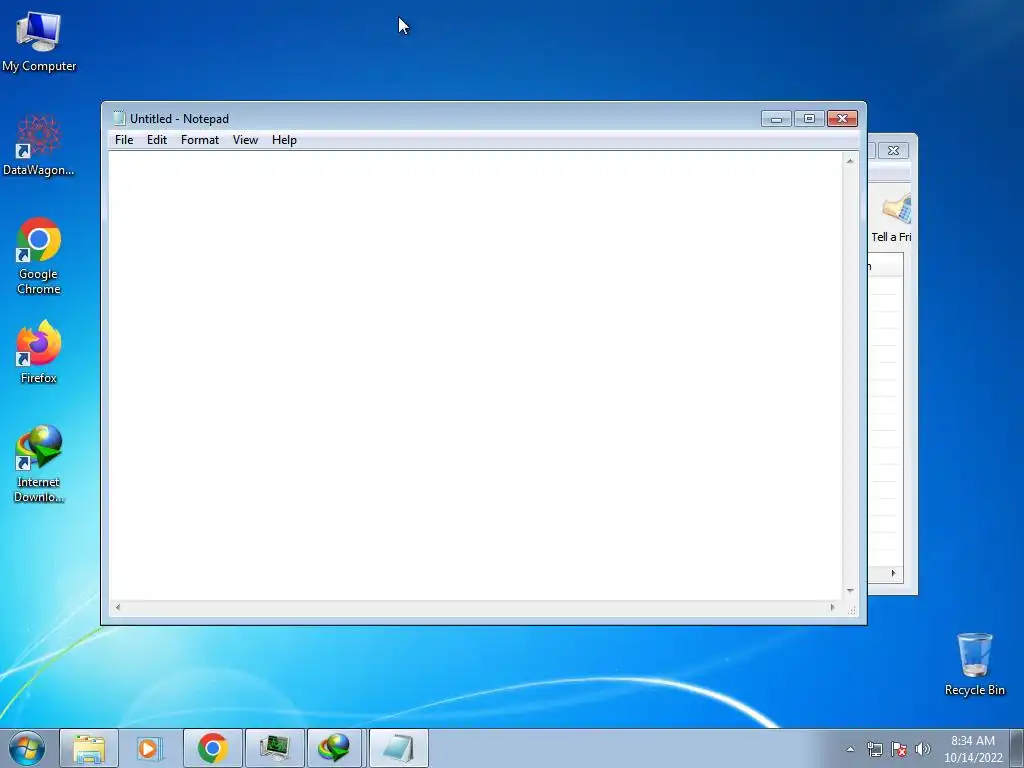Screen dimensions: 1024x768
Task: Open the Windows Start menu
Action: coord(27,748)
